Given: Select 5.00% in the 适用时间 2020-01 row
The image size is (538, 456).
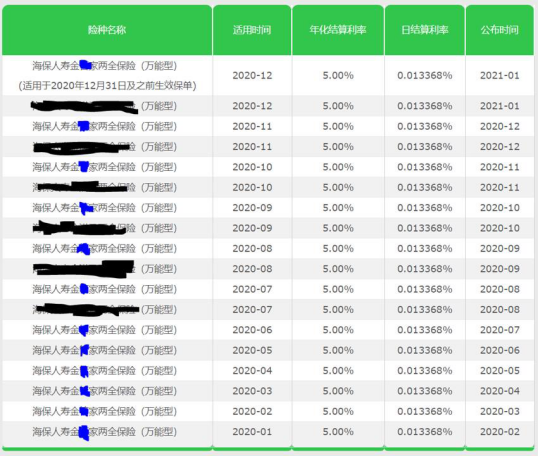Looking at the screenshot, I should pos(338,432).
